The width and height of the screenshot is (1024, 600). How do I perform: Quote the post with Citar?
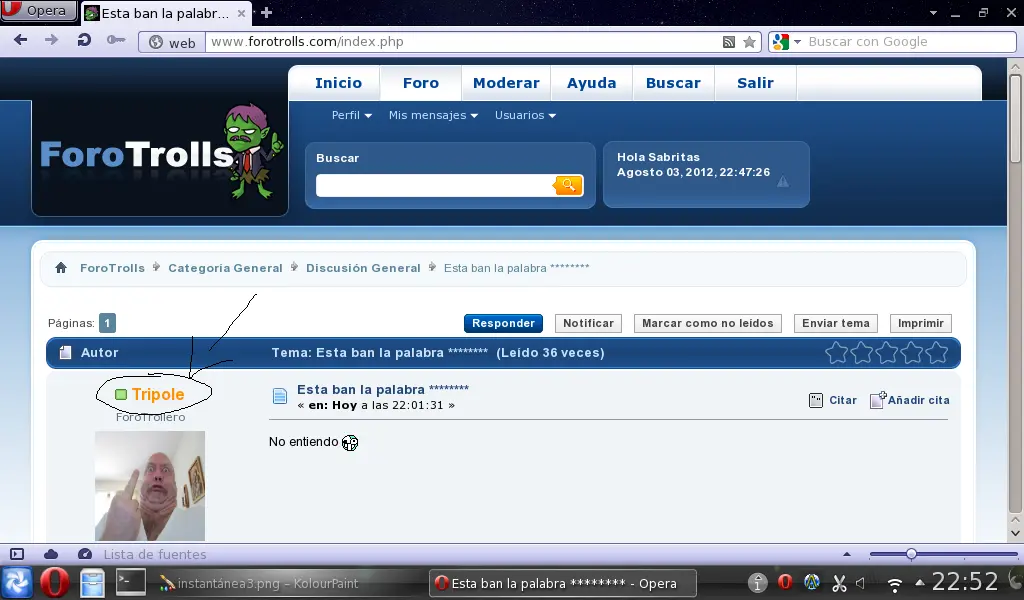pyautogui.click(x=833, y=400)
